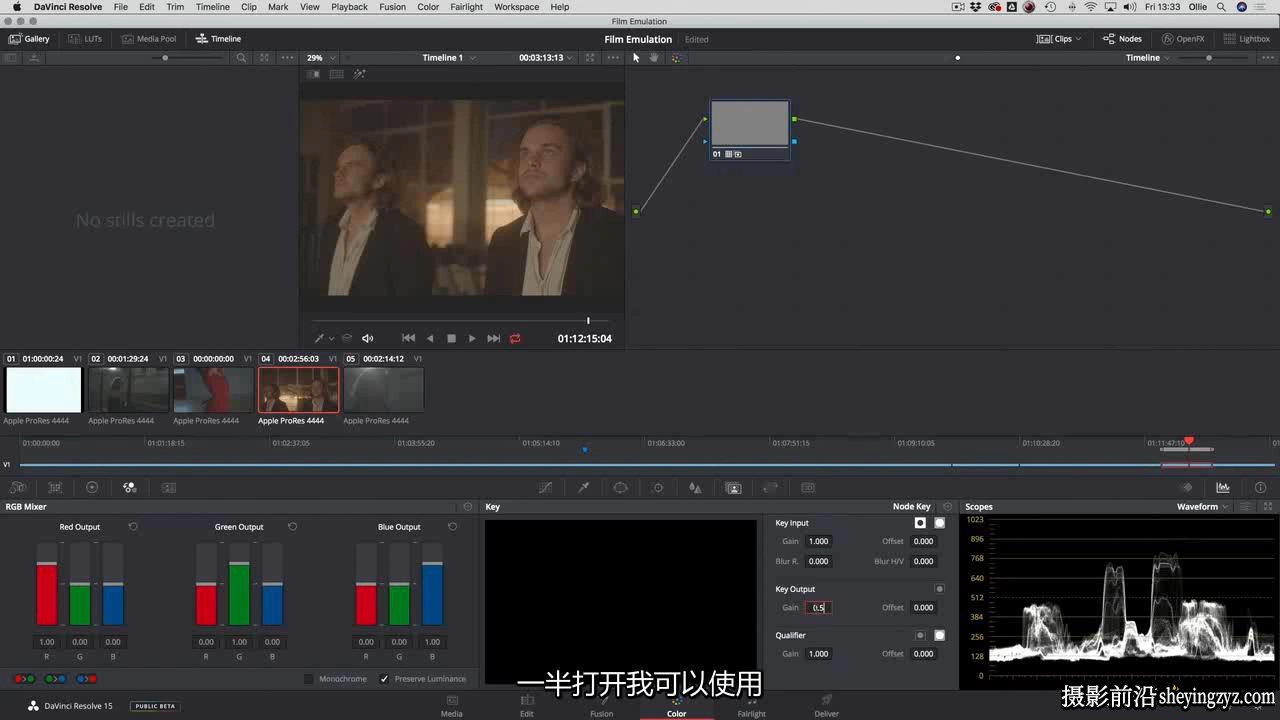Show the Scopes panel icon
This screenshot has height=720, width=1280.
coord(1223,487)
